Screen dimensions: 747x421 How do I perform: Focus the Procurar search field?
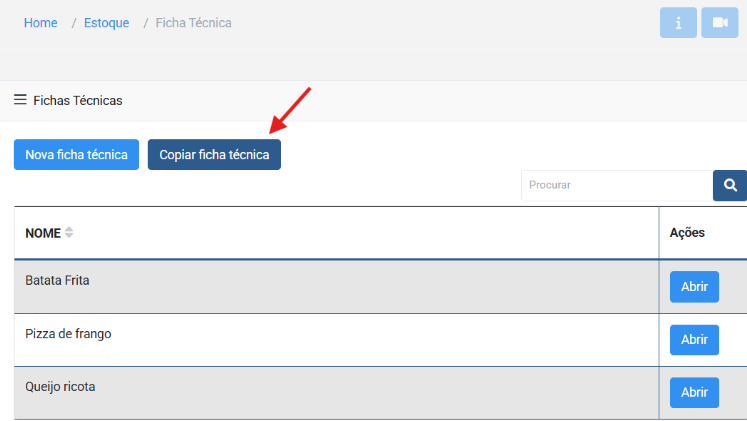point(615,185)
